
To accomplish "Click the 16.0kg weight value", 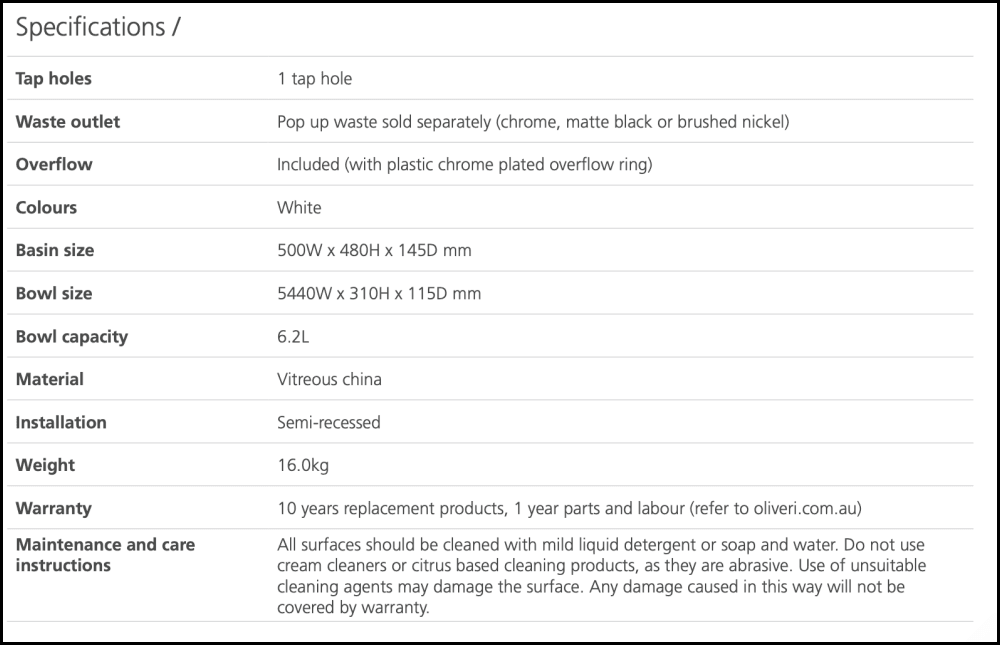I will click(x=300, y=465).
